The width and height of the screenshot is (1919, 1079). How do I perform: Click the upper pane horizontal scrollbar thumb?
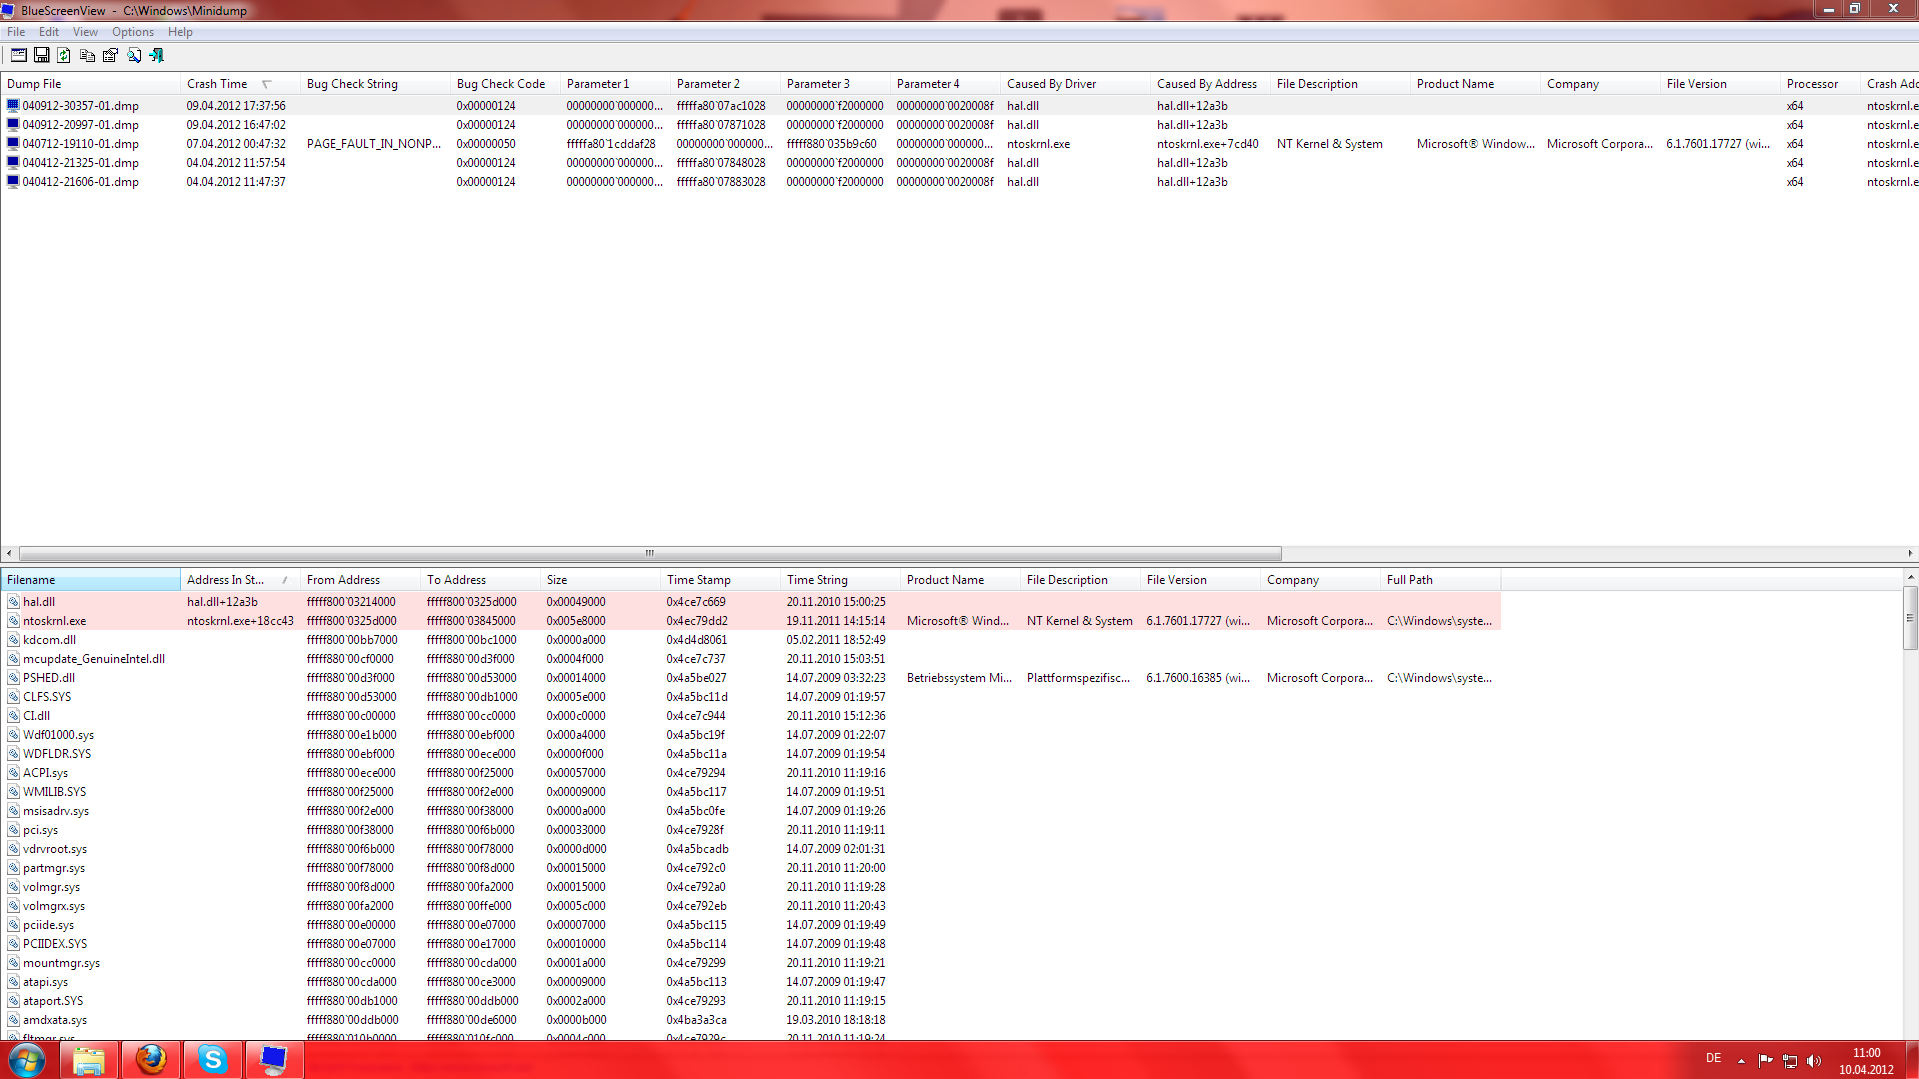tap(650, 553)
